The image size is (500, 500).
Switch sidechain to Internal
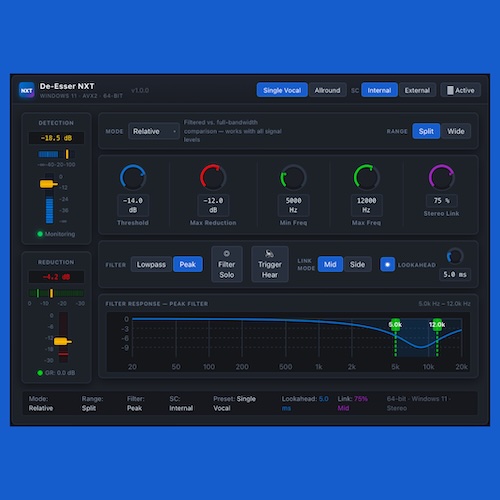click(x=379, y=90)
